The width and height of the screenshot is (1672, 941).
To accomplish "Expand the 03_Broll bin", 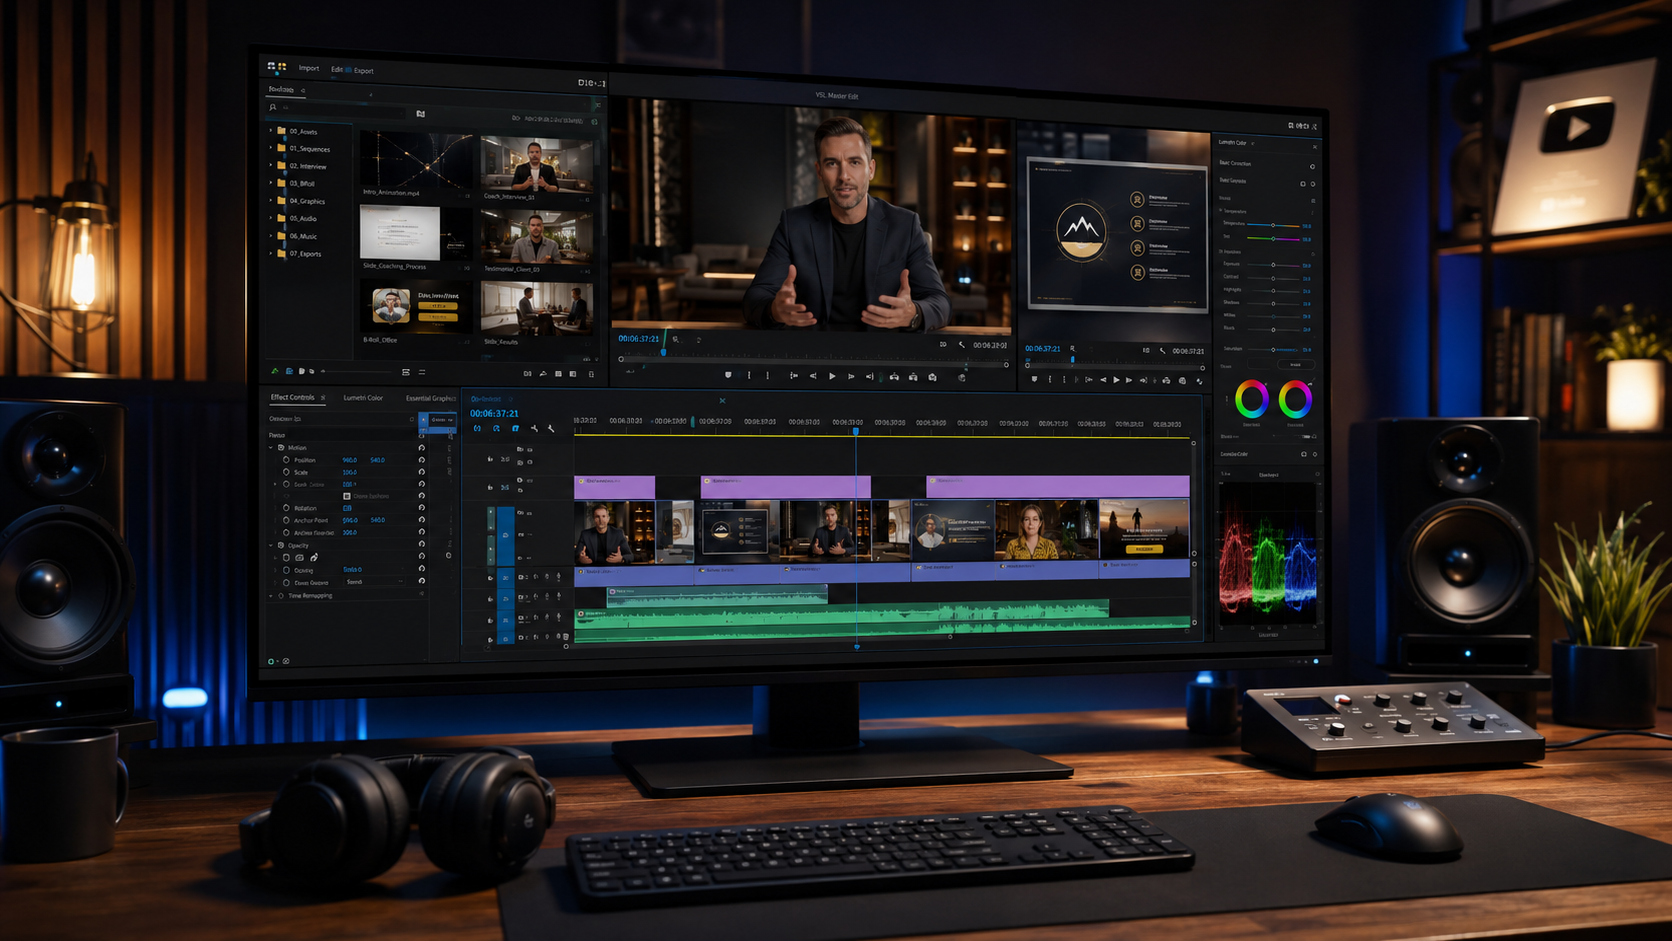I will click(x=270, y=183).
